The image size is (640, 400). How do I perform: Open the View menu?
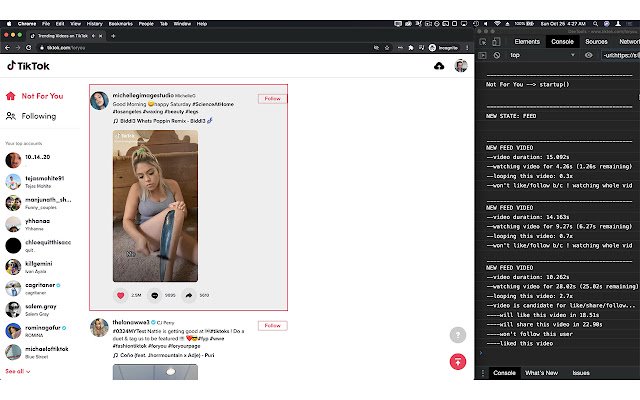[76, 24]
